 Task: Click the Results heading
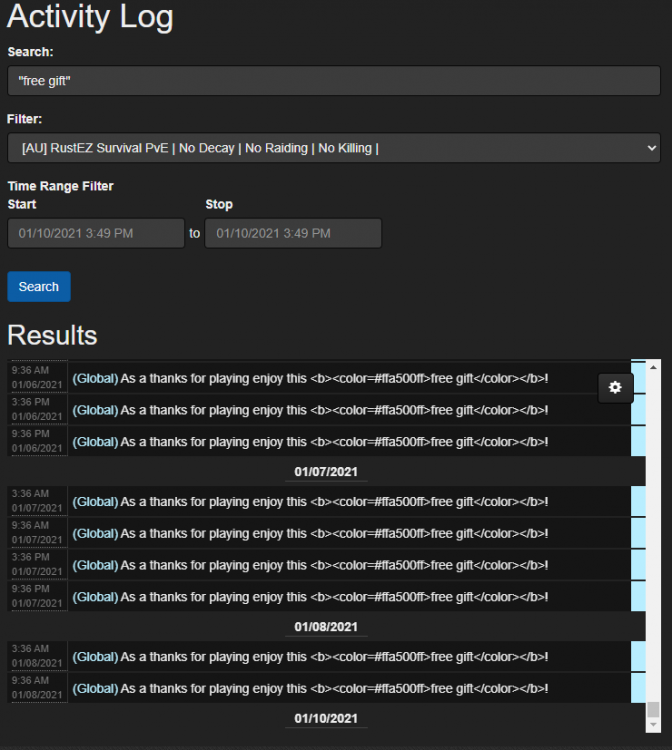click(x=52, y=334)
